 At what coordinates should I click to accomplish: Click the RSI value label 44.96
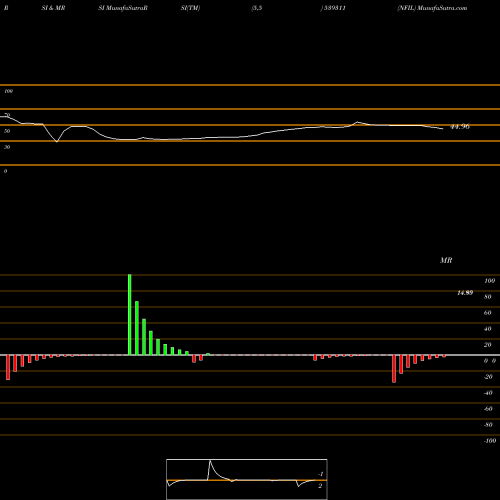click(460, 127)
